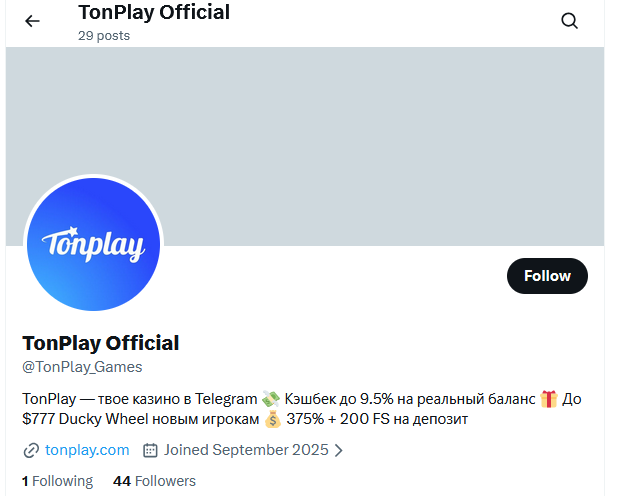Go back using the left arrow
Screen dimensions: 619x496
pos(32,21)
